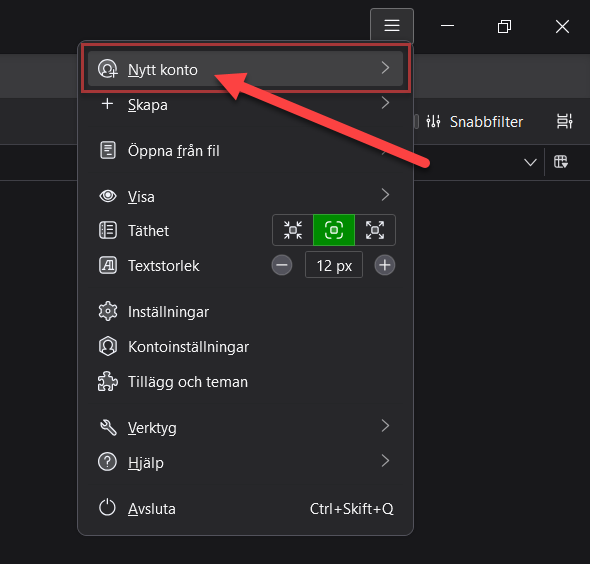Select relaxed density expand option
This screenshot has width=590, height=564.
pos(375,230)
